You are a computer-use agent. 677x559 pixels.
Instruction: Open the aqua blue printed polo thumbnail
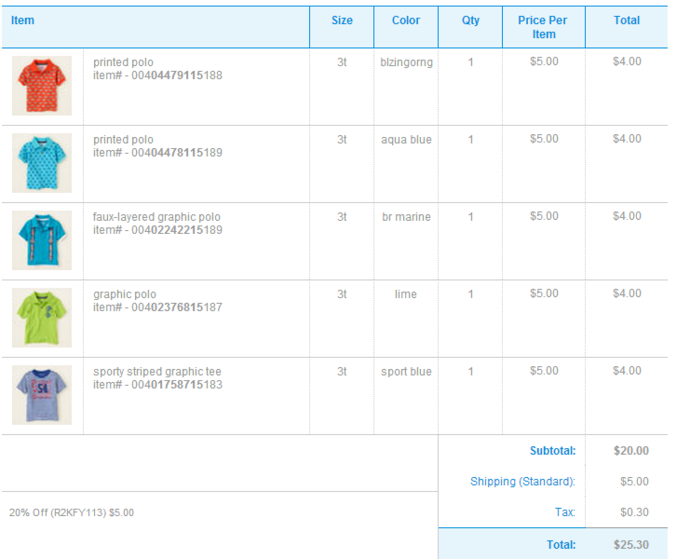[42, 163]
